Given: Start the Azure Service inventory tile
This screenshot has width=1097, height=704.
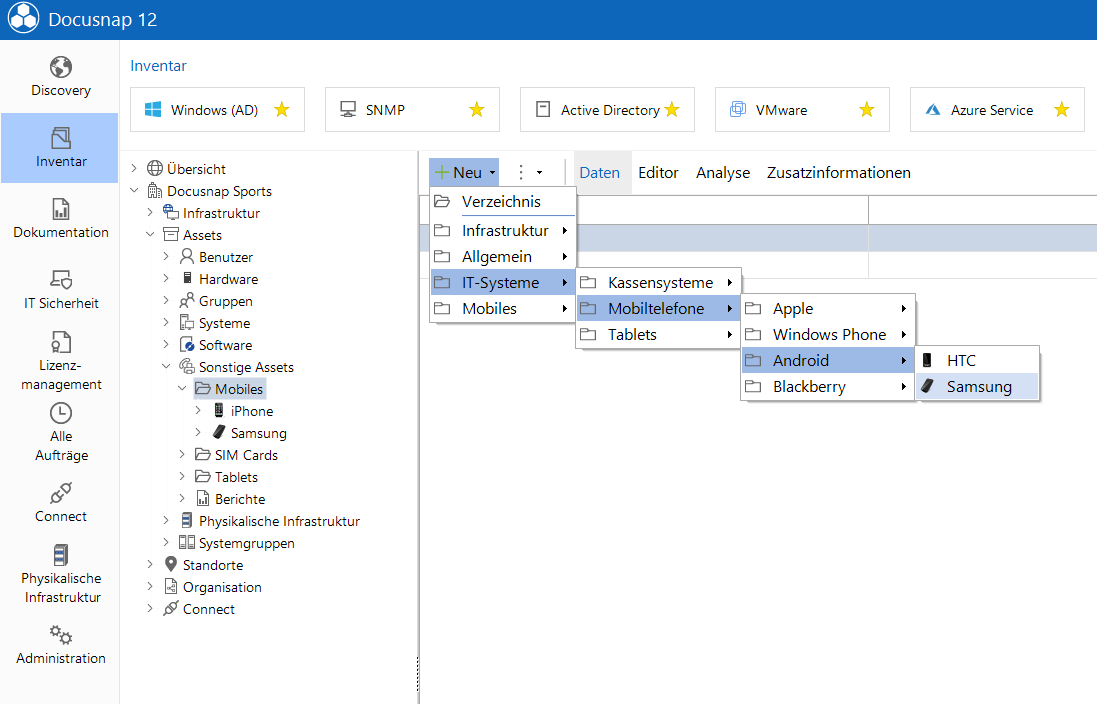Looking at the screenshot, I should 997,109.
